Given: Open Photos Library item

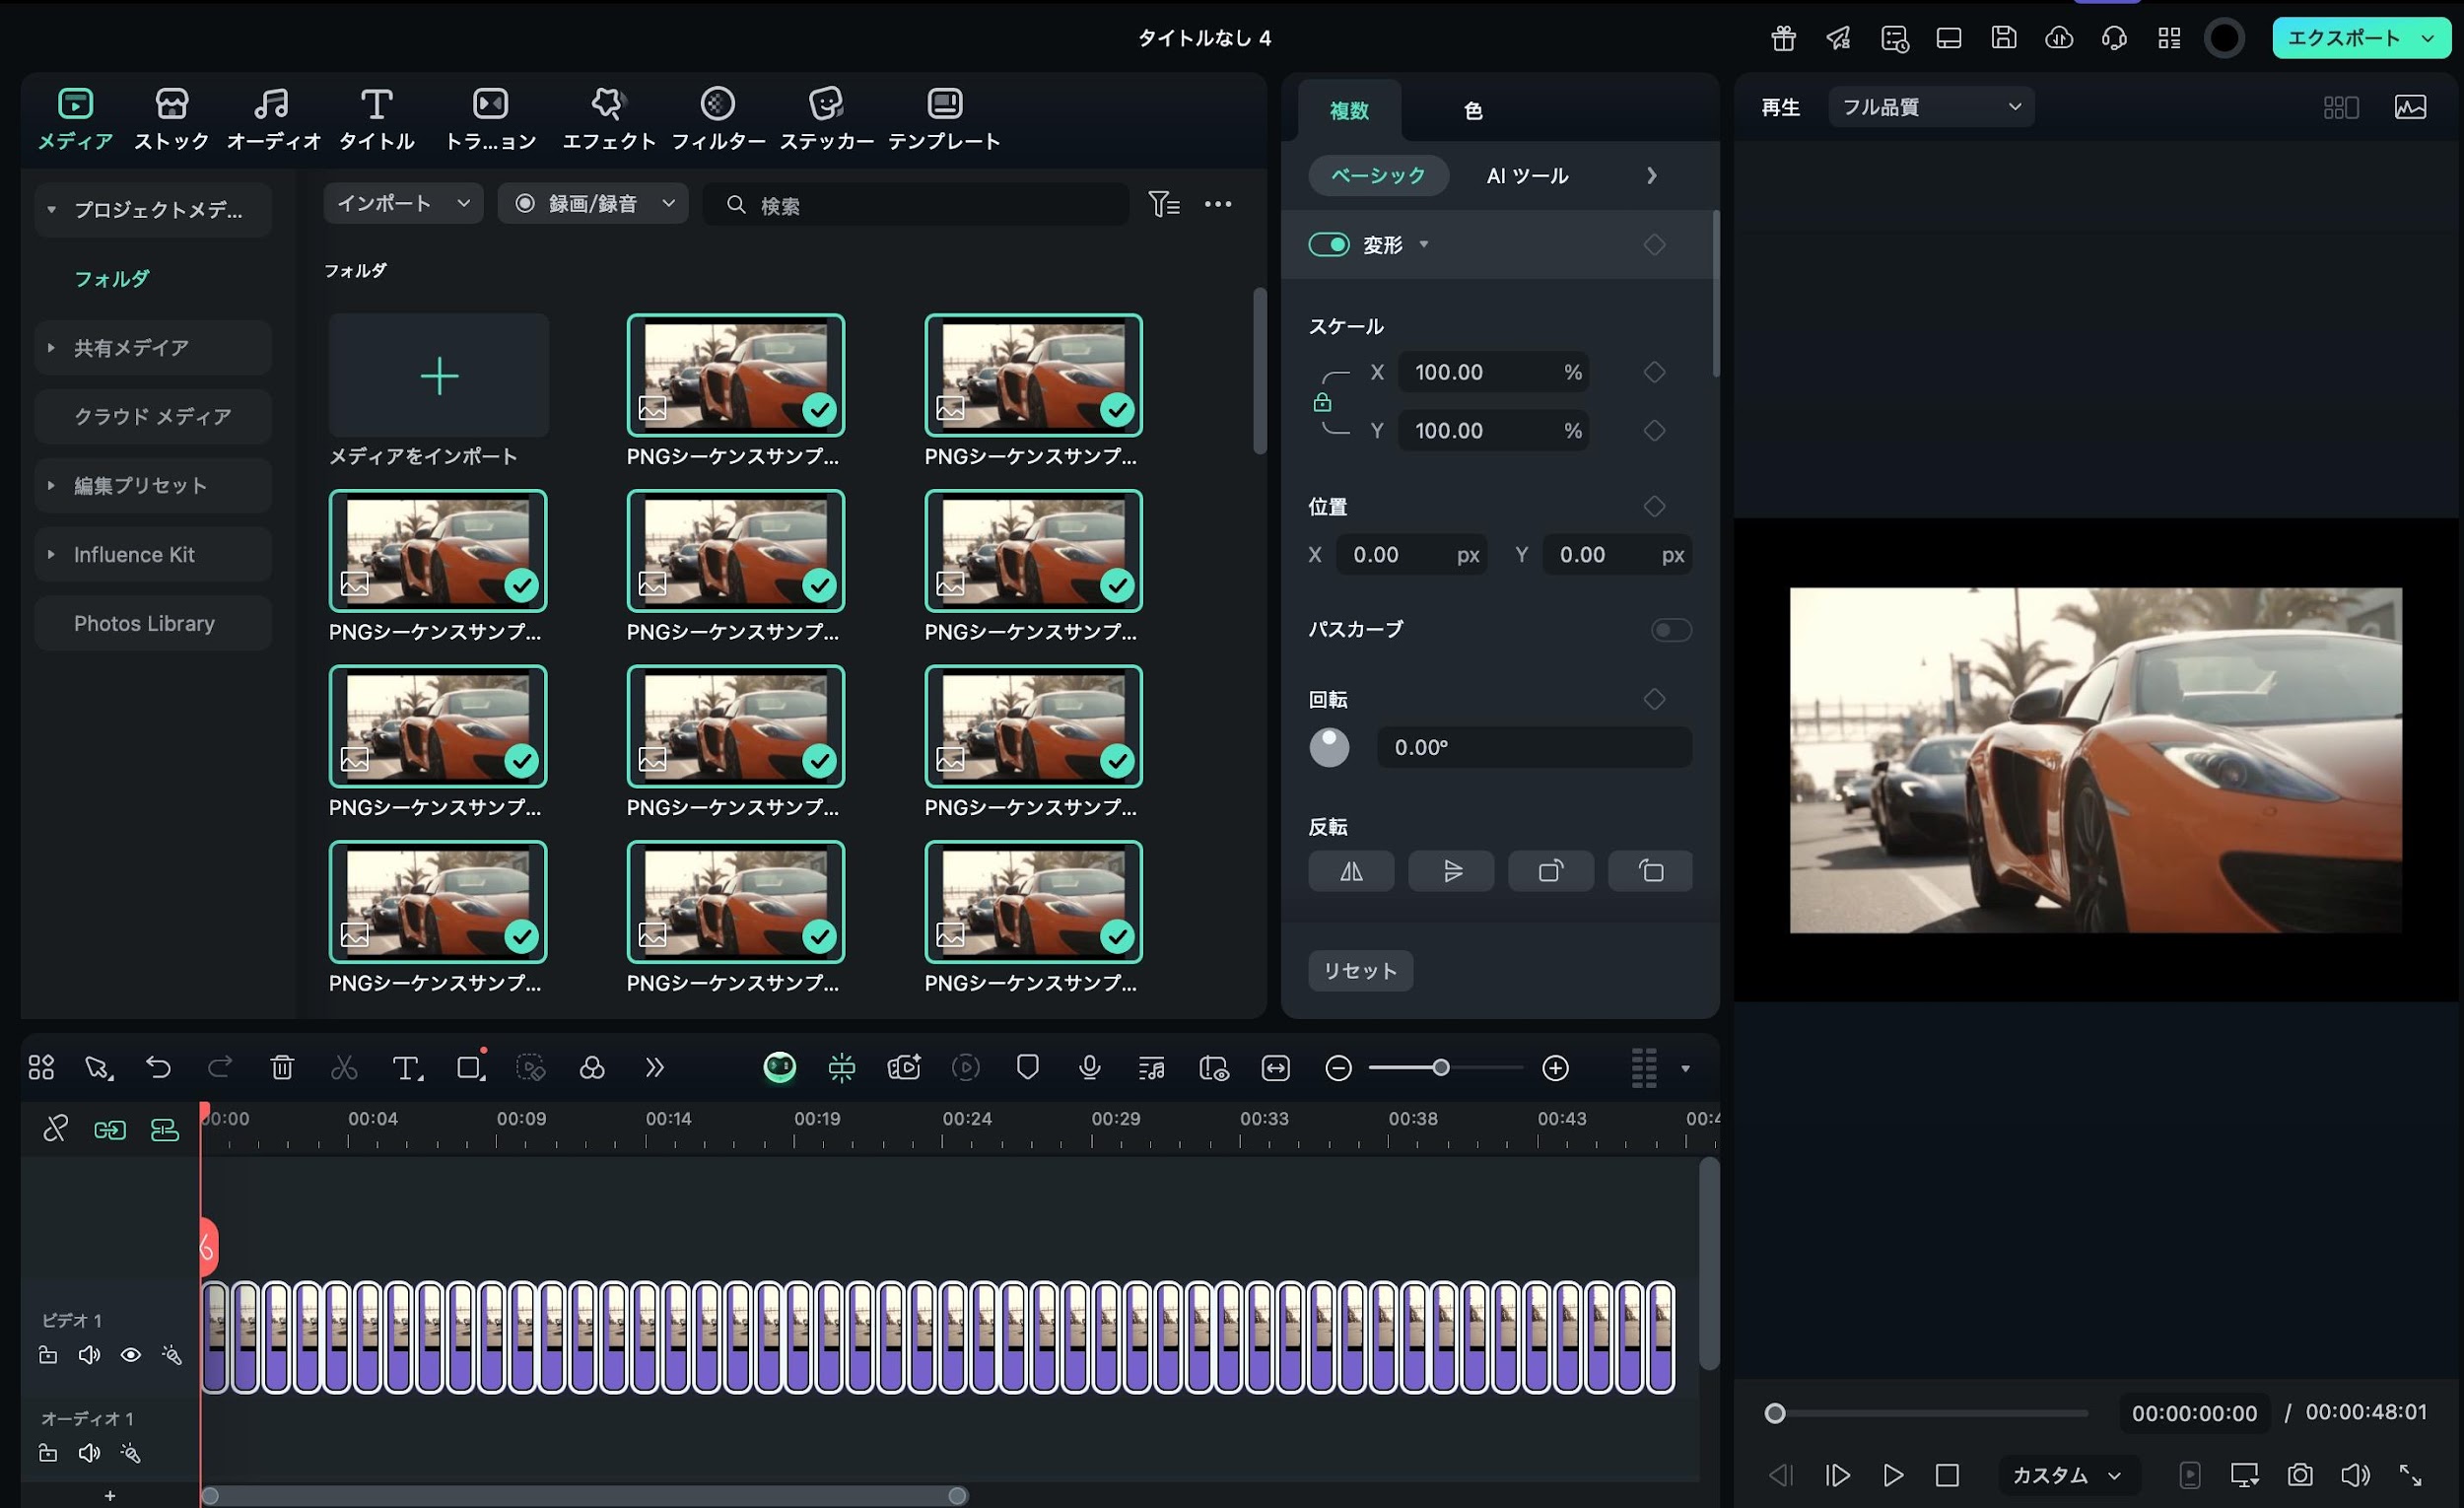Looking at the screenshot, I should tap(152, 623).
